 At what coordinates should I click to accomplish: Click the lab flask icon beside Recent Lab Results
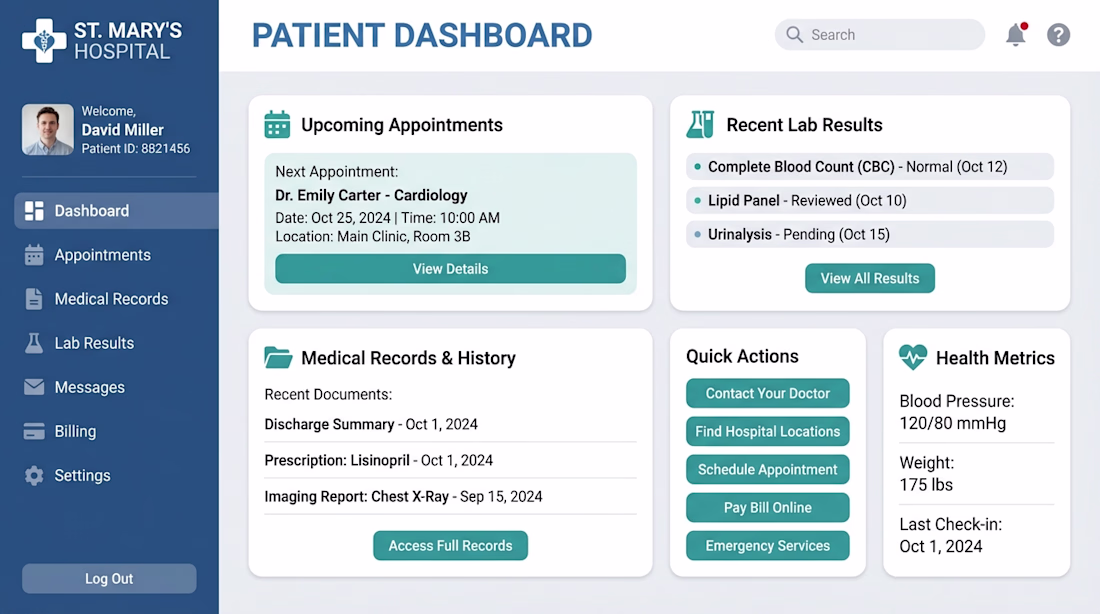click(700, 125)
